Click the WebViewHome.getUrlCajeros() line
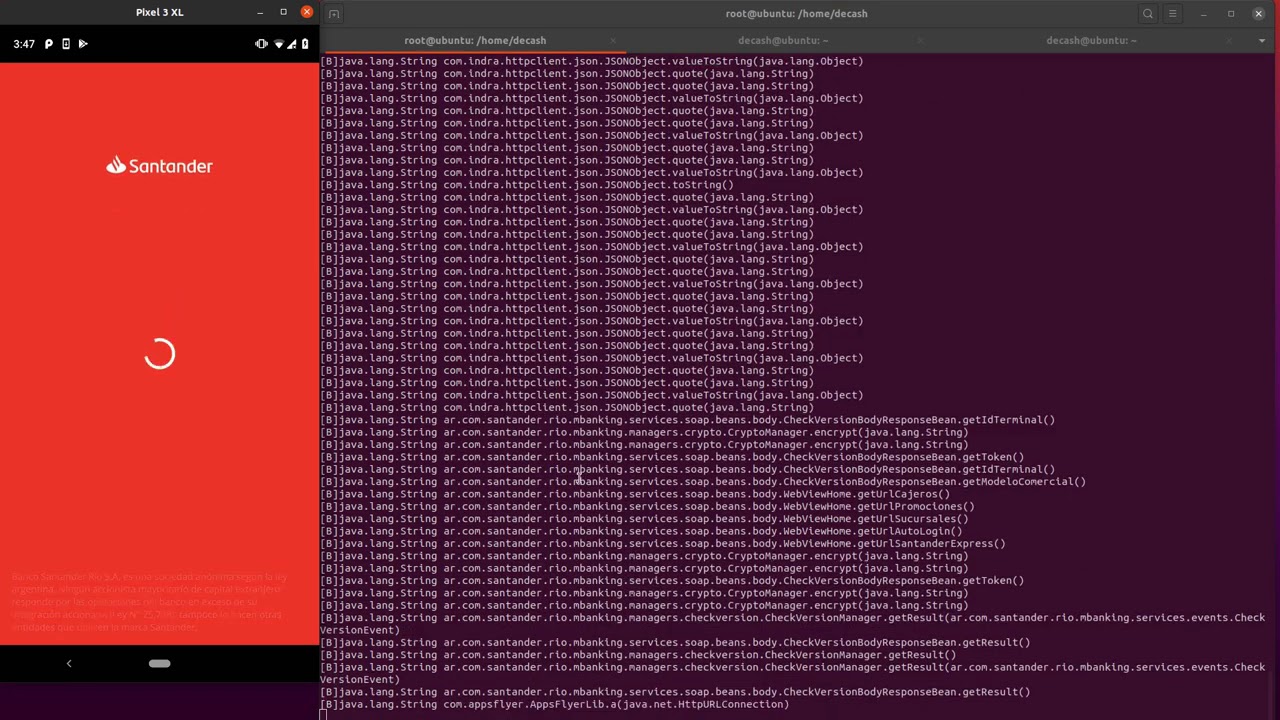The height and width of the screenshot is (720, 1280). tap(635, 494)
